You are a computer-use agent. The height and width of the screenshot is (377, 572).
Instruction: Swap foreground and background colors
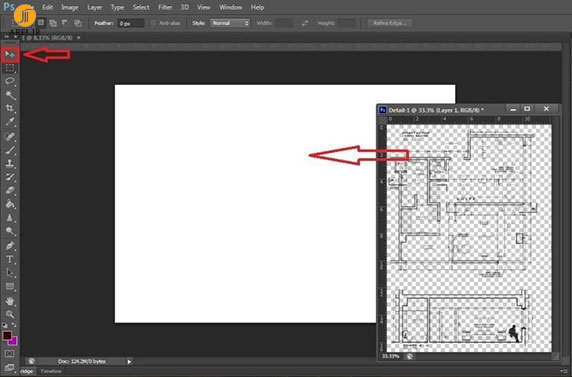pos(14,325)
